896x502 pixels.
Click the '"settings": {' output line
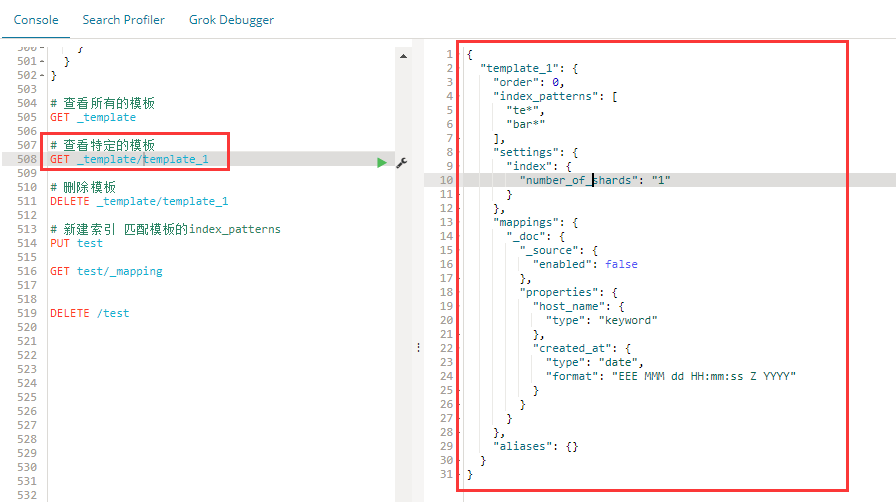point(535,152)
